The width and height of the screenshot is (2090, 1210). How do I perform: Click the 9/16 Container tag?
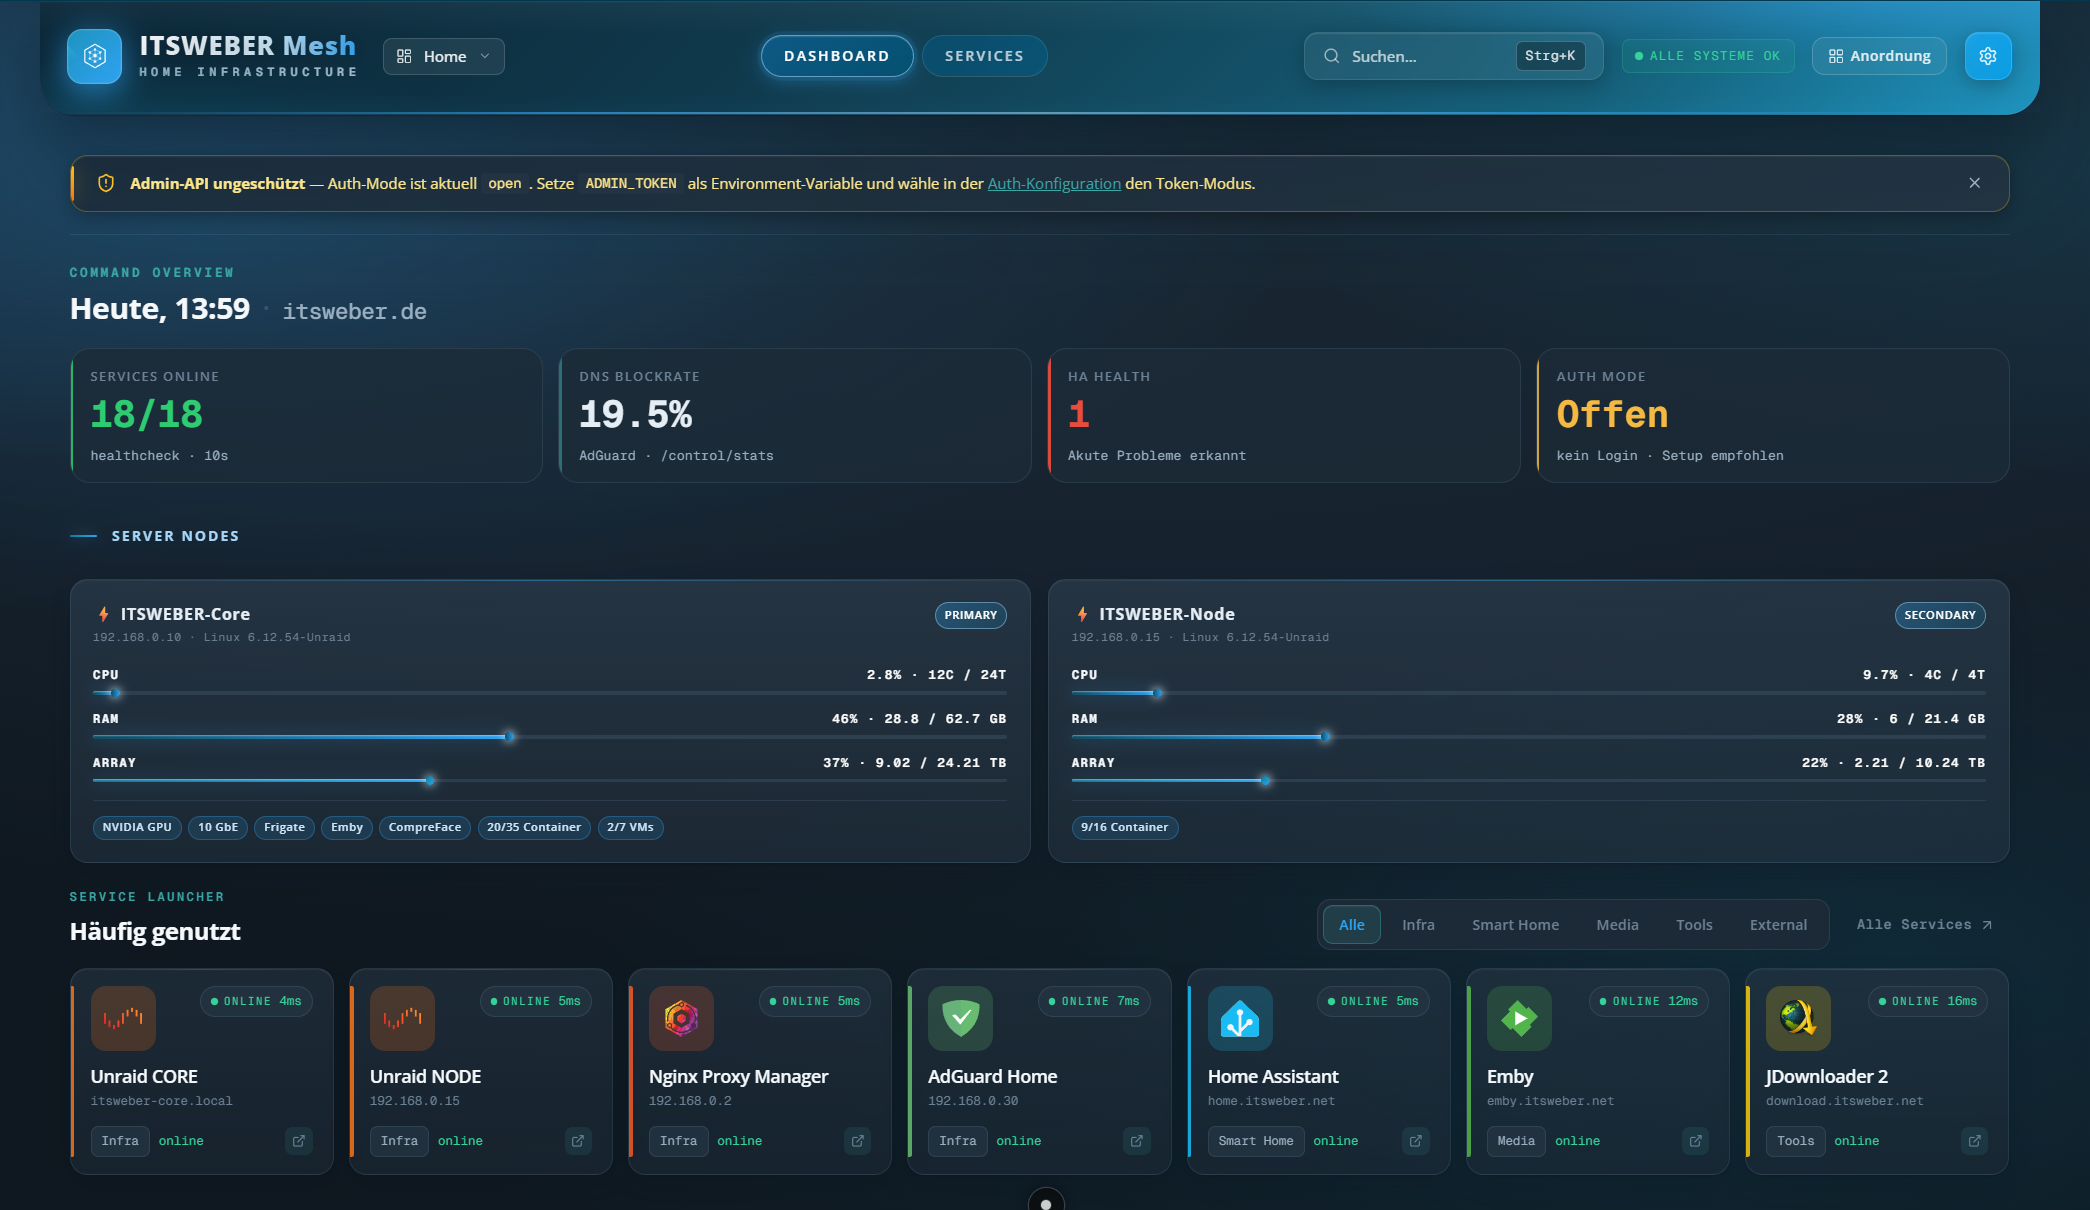[x=1124, y=827]
